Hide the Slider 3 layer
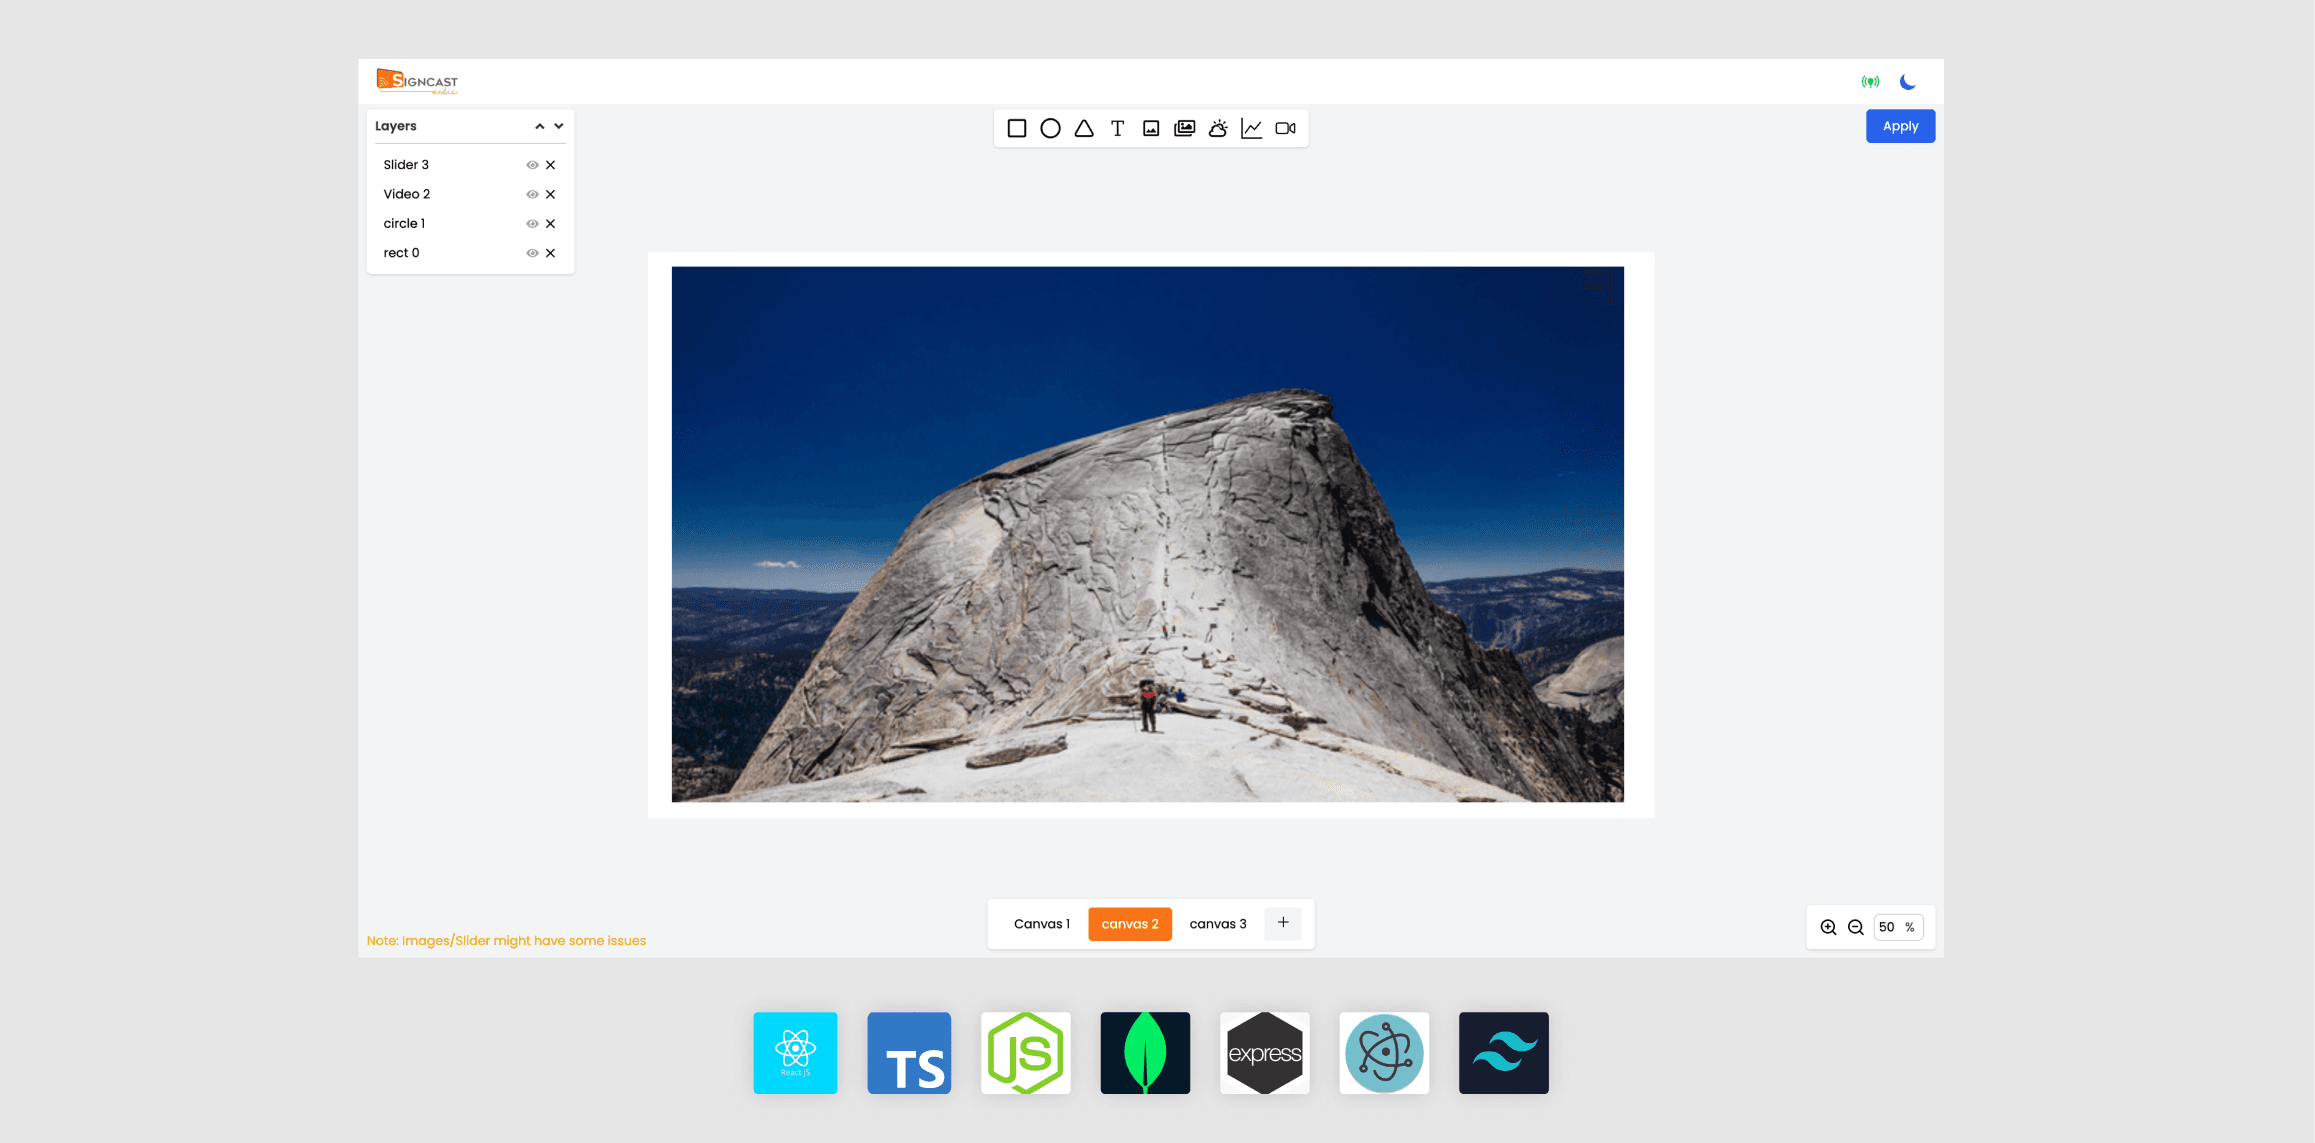Screen dimensions: 2315x1143 (532, 165)
